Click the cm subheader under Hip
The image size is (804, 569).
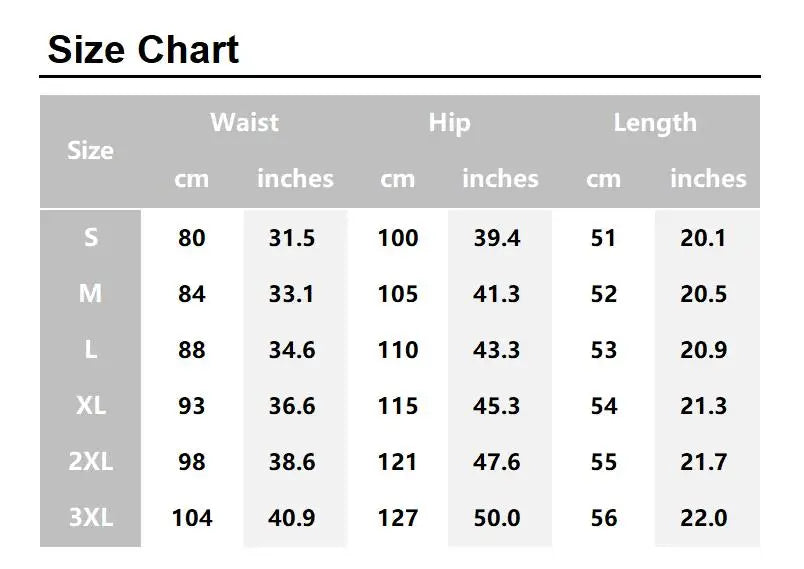(x=398, y=180)
